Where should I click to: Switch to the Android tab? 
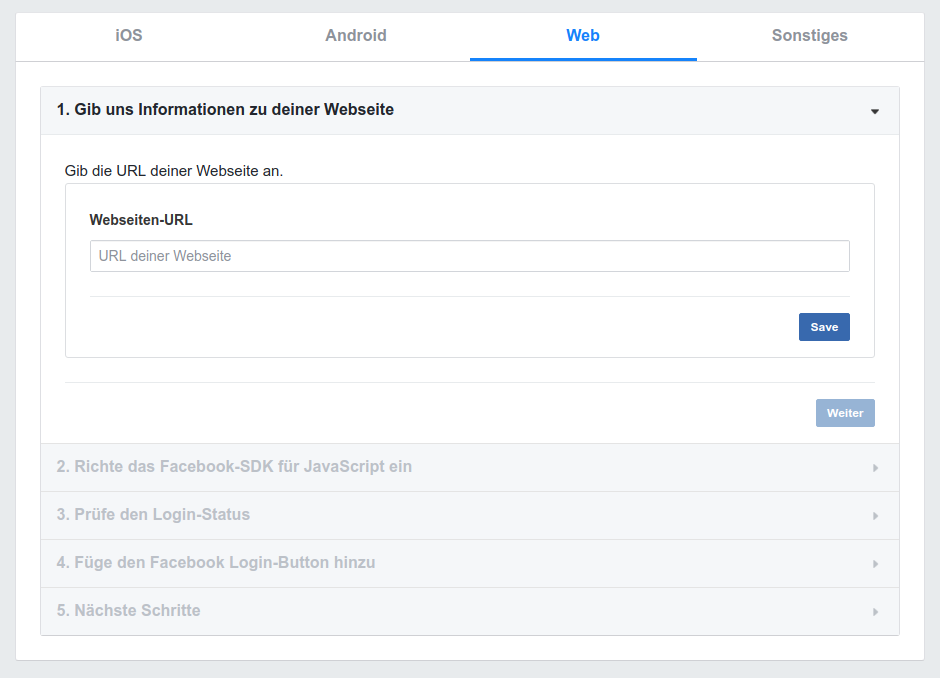point(356,36)
